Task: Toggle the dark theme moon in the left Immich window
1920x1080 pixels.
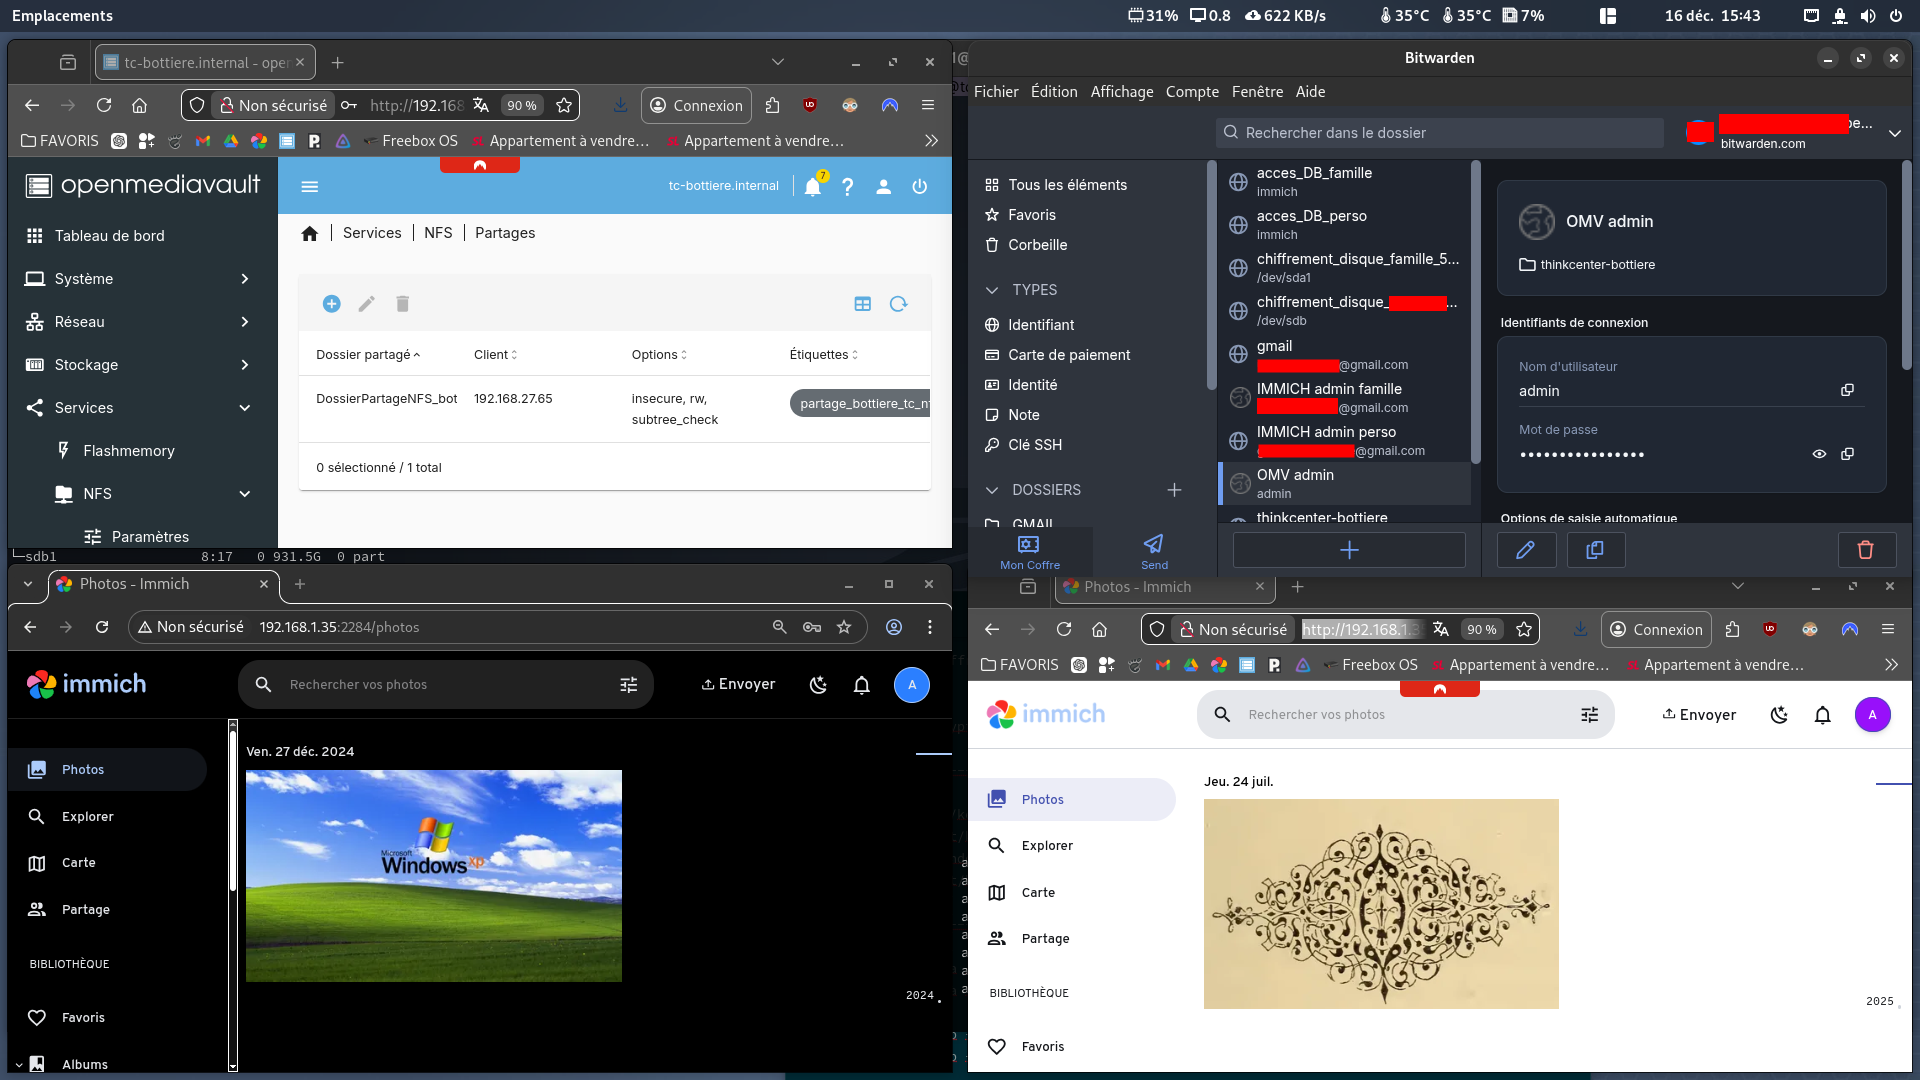Action: click(x=818, y=685)
